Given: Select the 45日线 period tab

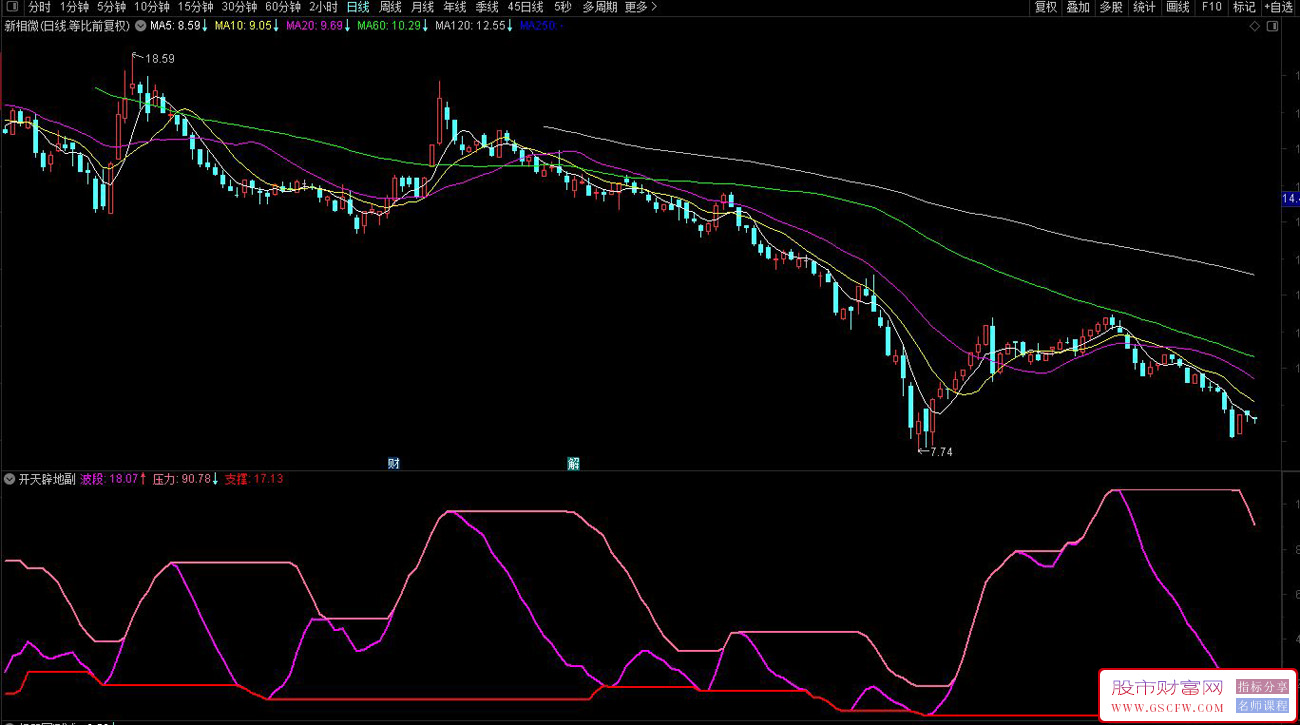Looking at the screenshot, I should tap(525, 7).
